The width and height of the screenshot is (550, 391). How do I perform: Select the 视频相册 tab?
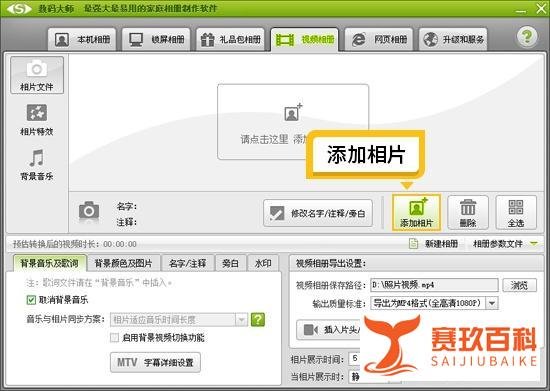(304, 39)
